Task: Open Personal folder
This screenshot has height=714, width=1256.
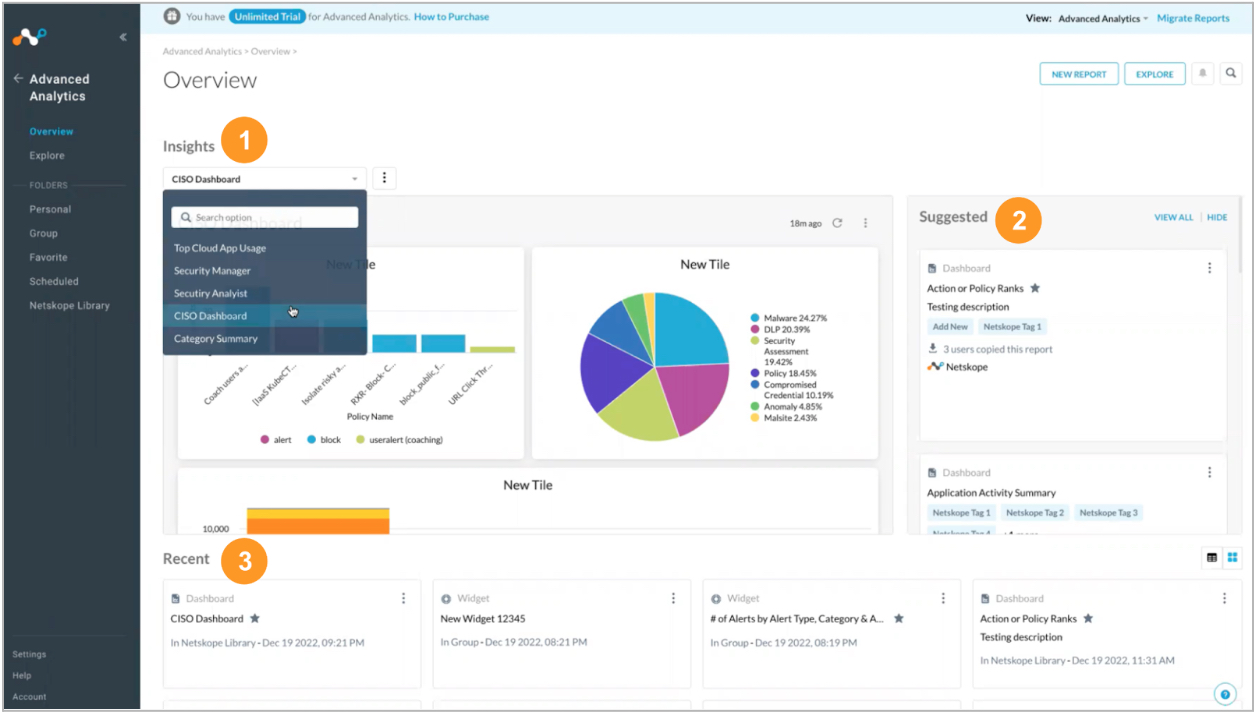Action: click(x=50, y=209)
